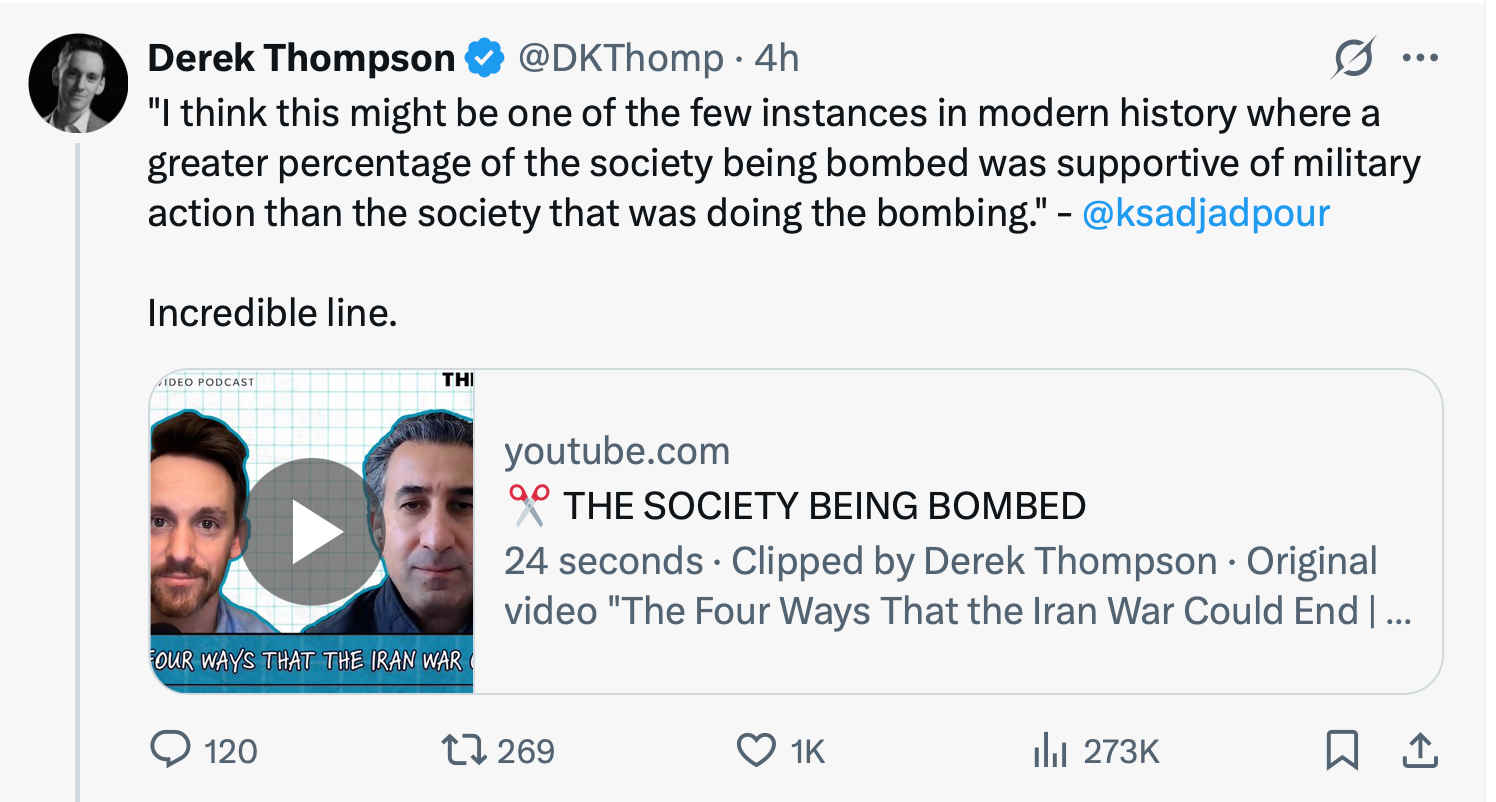
Task: Click the Derek Thompson display name
Action: (301, 59)
